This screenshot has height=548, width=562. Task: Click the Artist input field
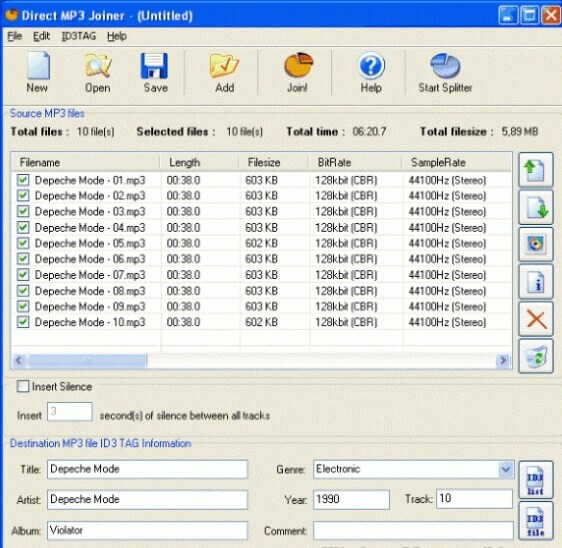pos(147,500)
